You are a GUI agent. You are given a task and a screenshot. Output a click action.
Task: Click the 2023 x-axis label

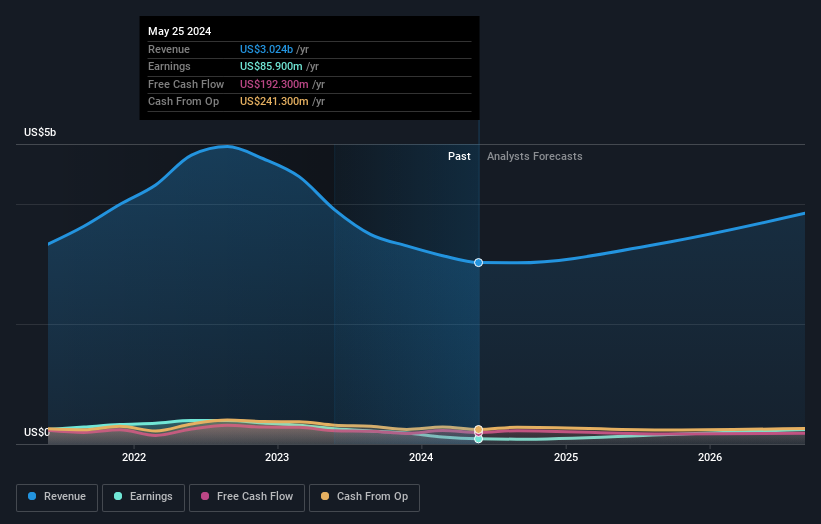tap(277, 457)
